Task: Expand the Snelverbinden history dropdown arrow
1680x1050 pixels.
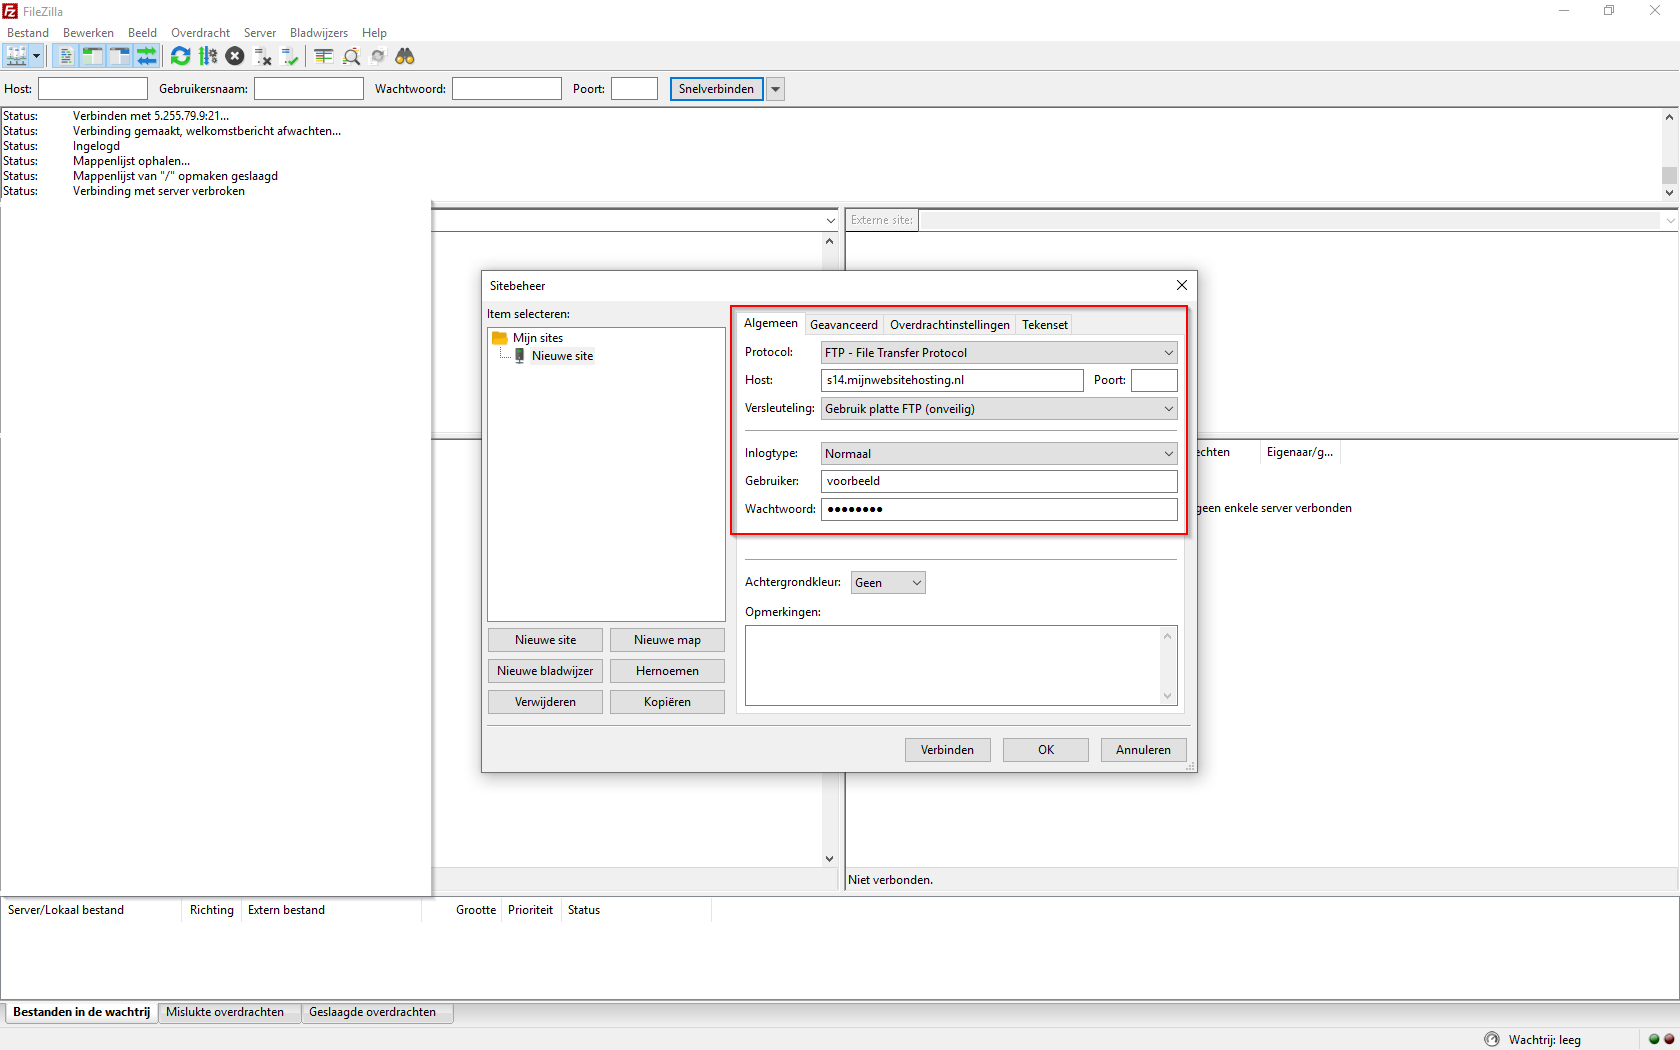Action: click(775, 89)
